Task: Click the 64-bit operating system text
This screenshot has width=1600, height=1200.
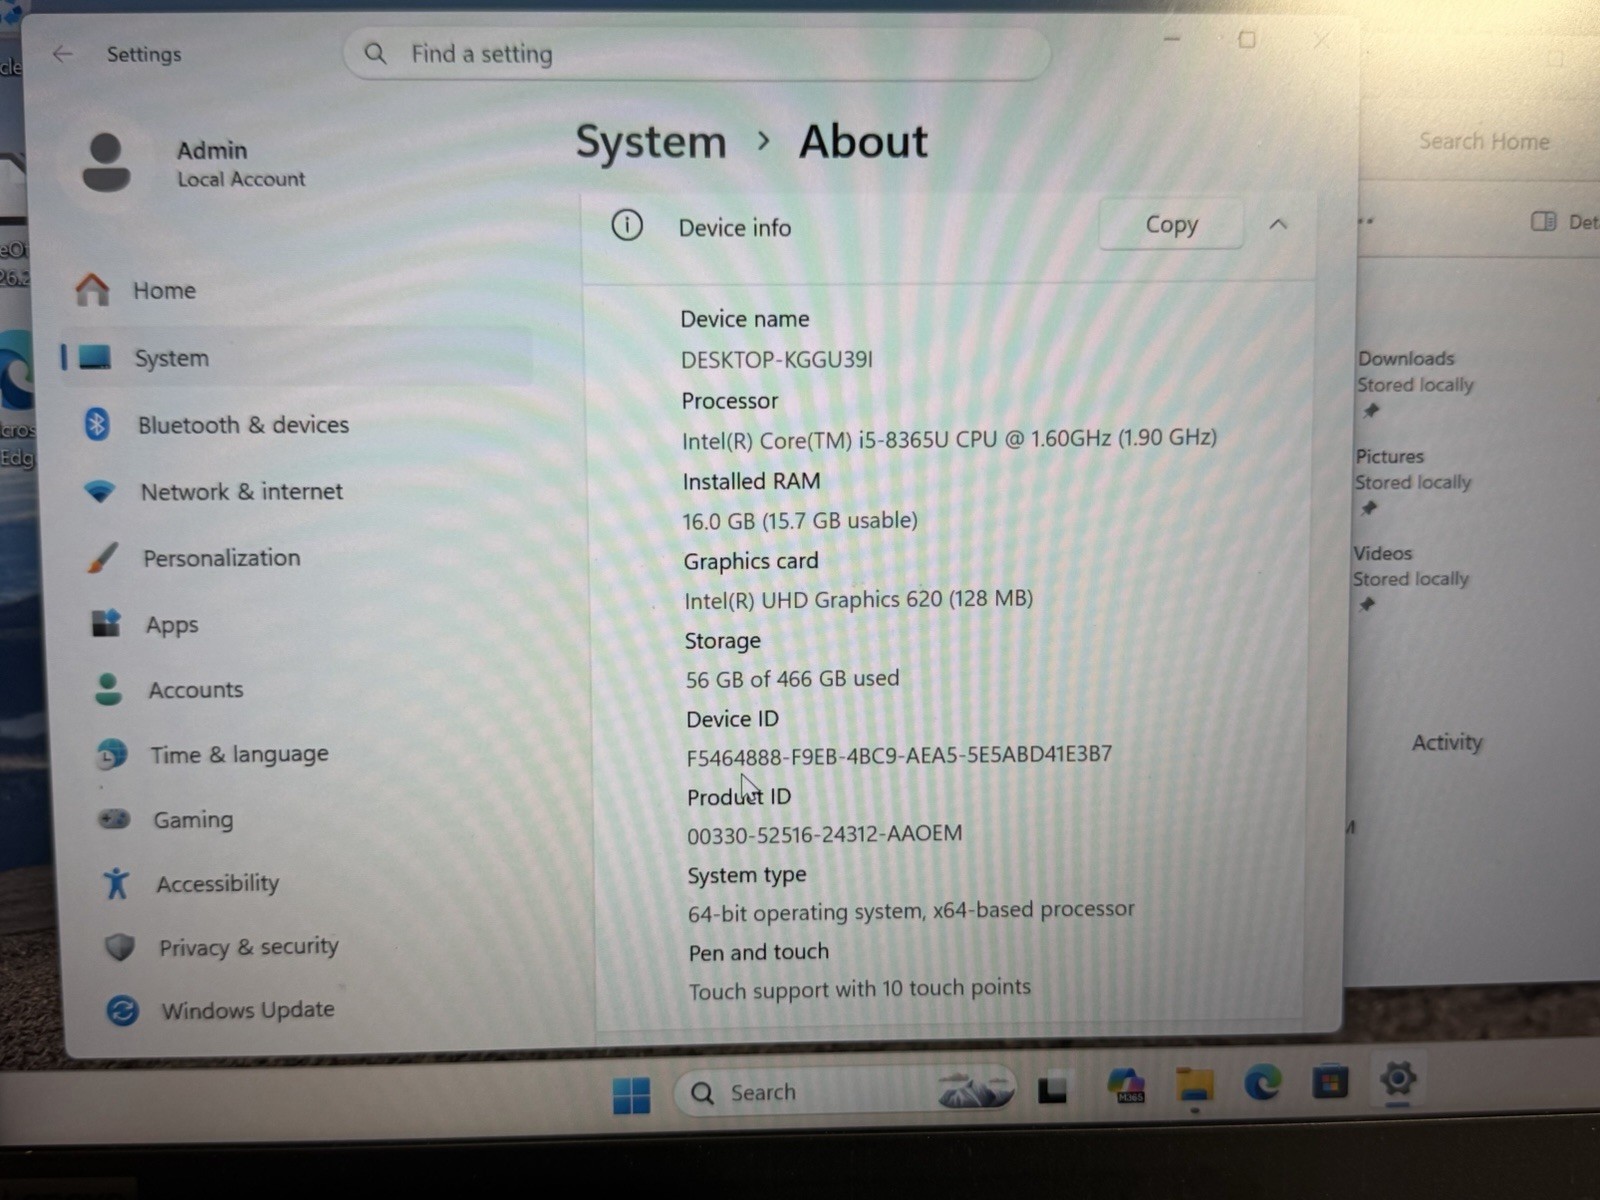Action: [x=911, y=911]
